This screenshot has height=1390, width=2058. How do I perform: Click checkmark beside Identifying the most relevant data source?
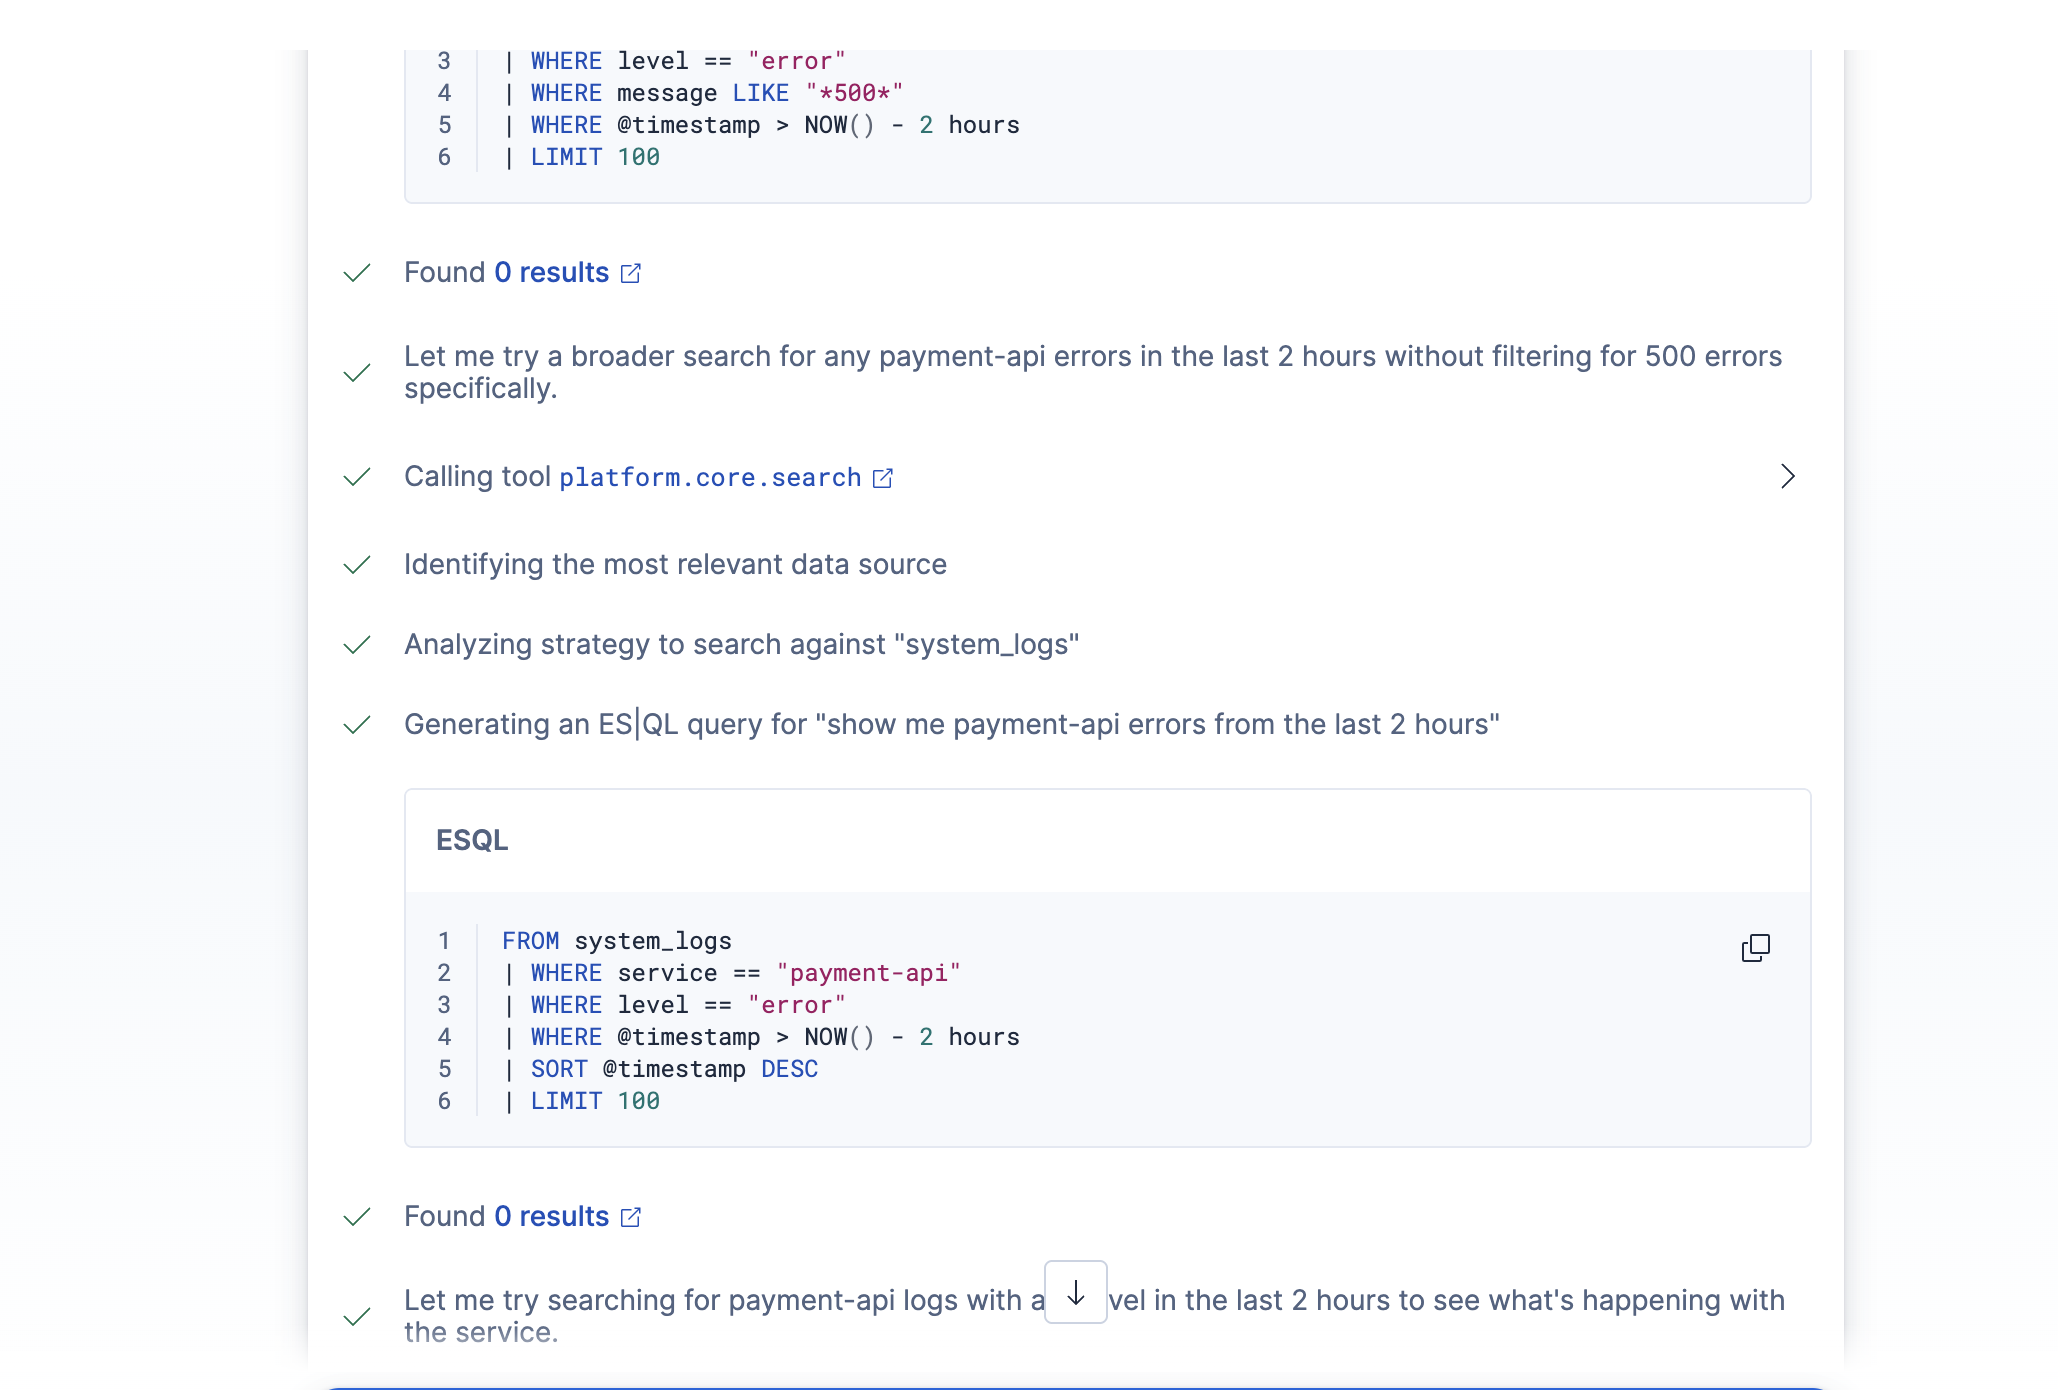pyautogui.click(x=357, y=565)
